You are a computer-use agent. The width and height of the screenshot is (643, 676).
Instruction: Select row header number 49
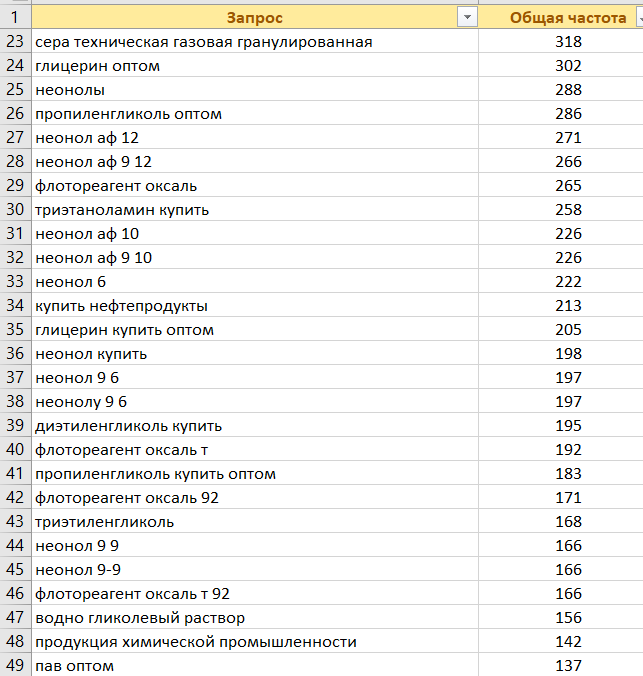click(x=15, y=666)
